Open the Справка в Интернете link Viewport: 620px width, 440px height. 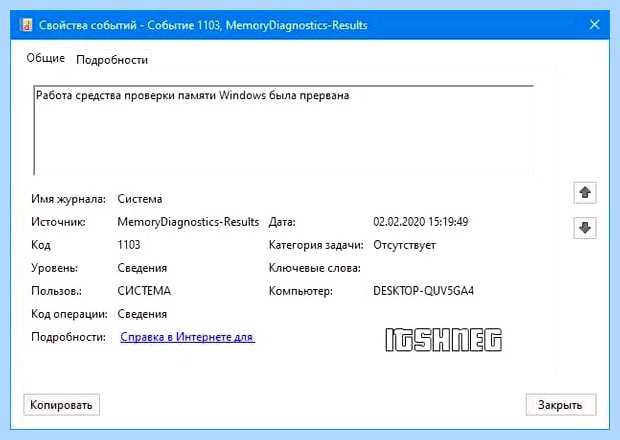click(187, 337)
